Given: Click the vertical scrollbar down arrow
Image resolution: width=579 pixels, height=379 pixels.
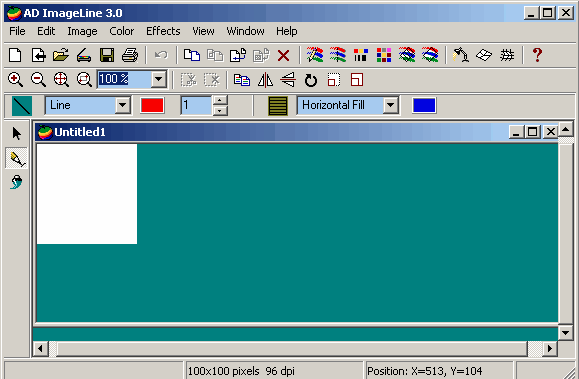Looking at the screenshot, I should coord(565,332).
